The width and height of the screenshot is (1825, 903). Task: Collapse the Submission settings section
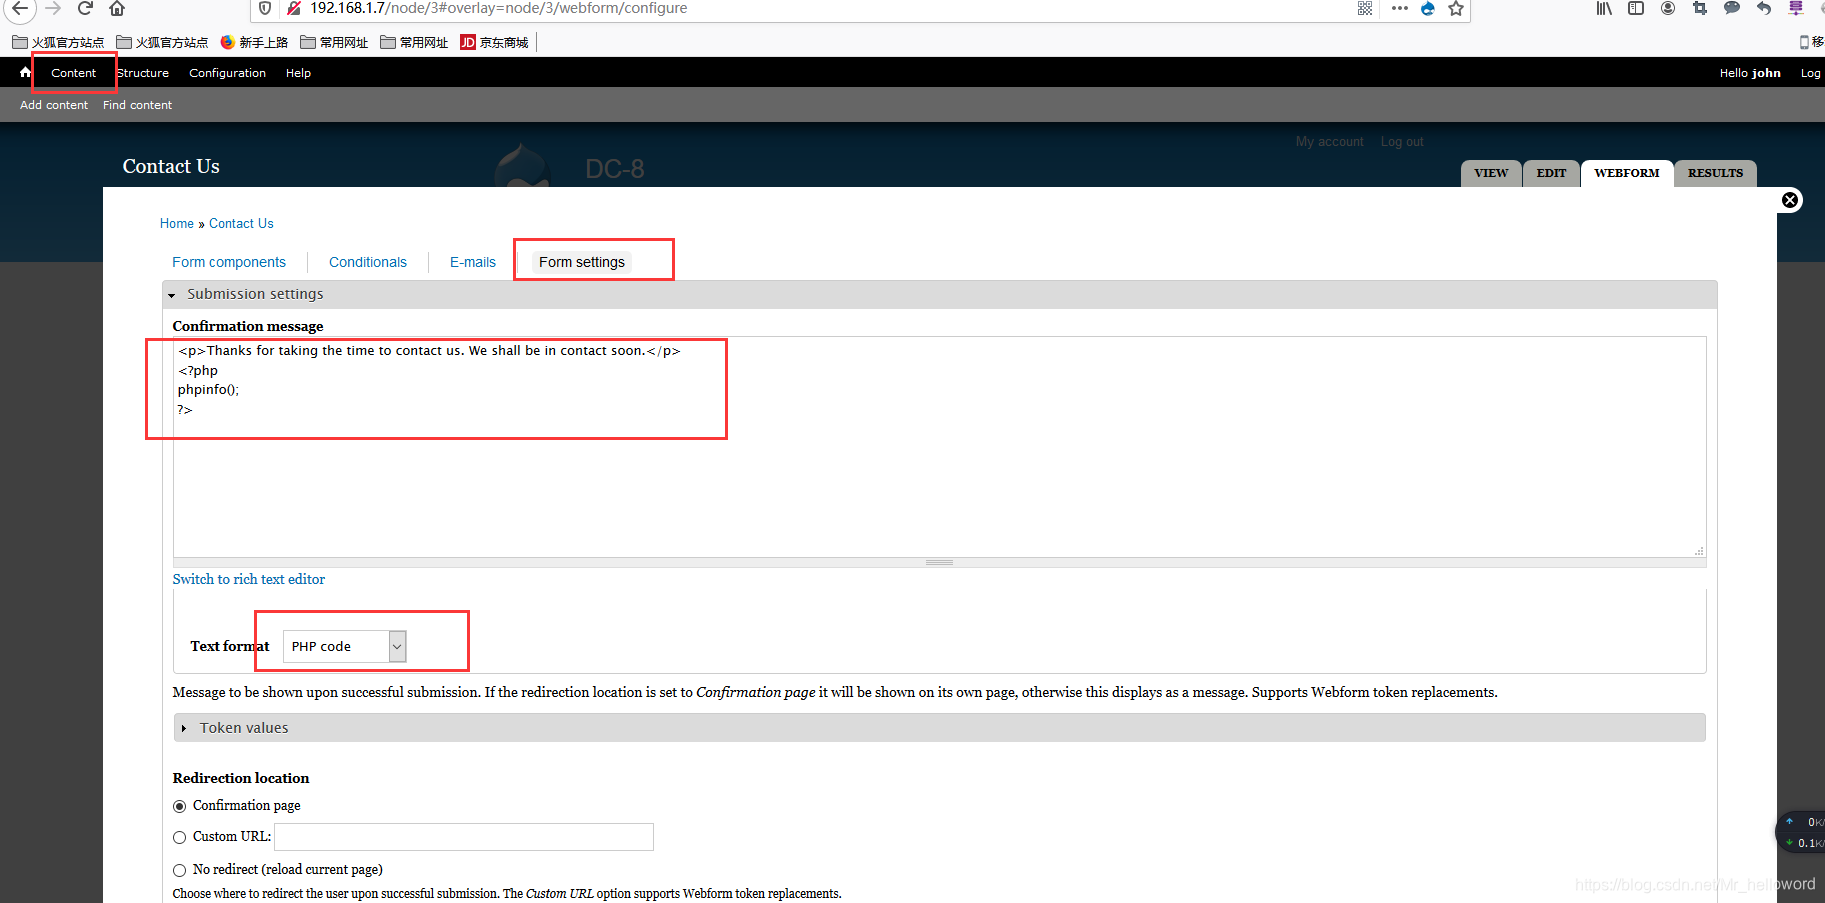254,294
